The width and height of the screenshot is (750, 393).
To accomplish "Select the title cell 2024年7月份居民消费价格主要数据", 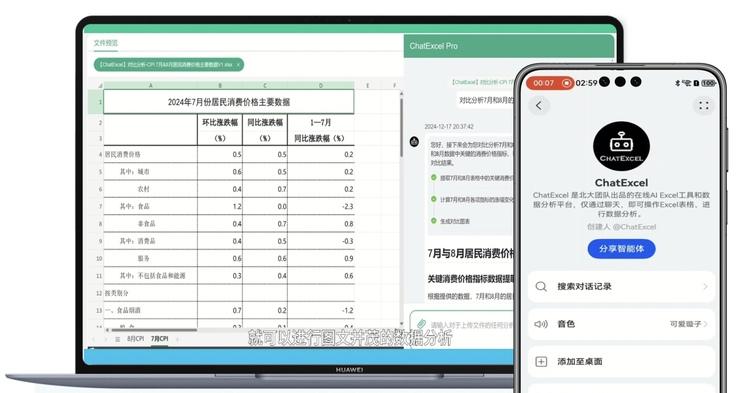I will pos(229,101).
